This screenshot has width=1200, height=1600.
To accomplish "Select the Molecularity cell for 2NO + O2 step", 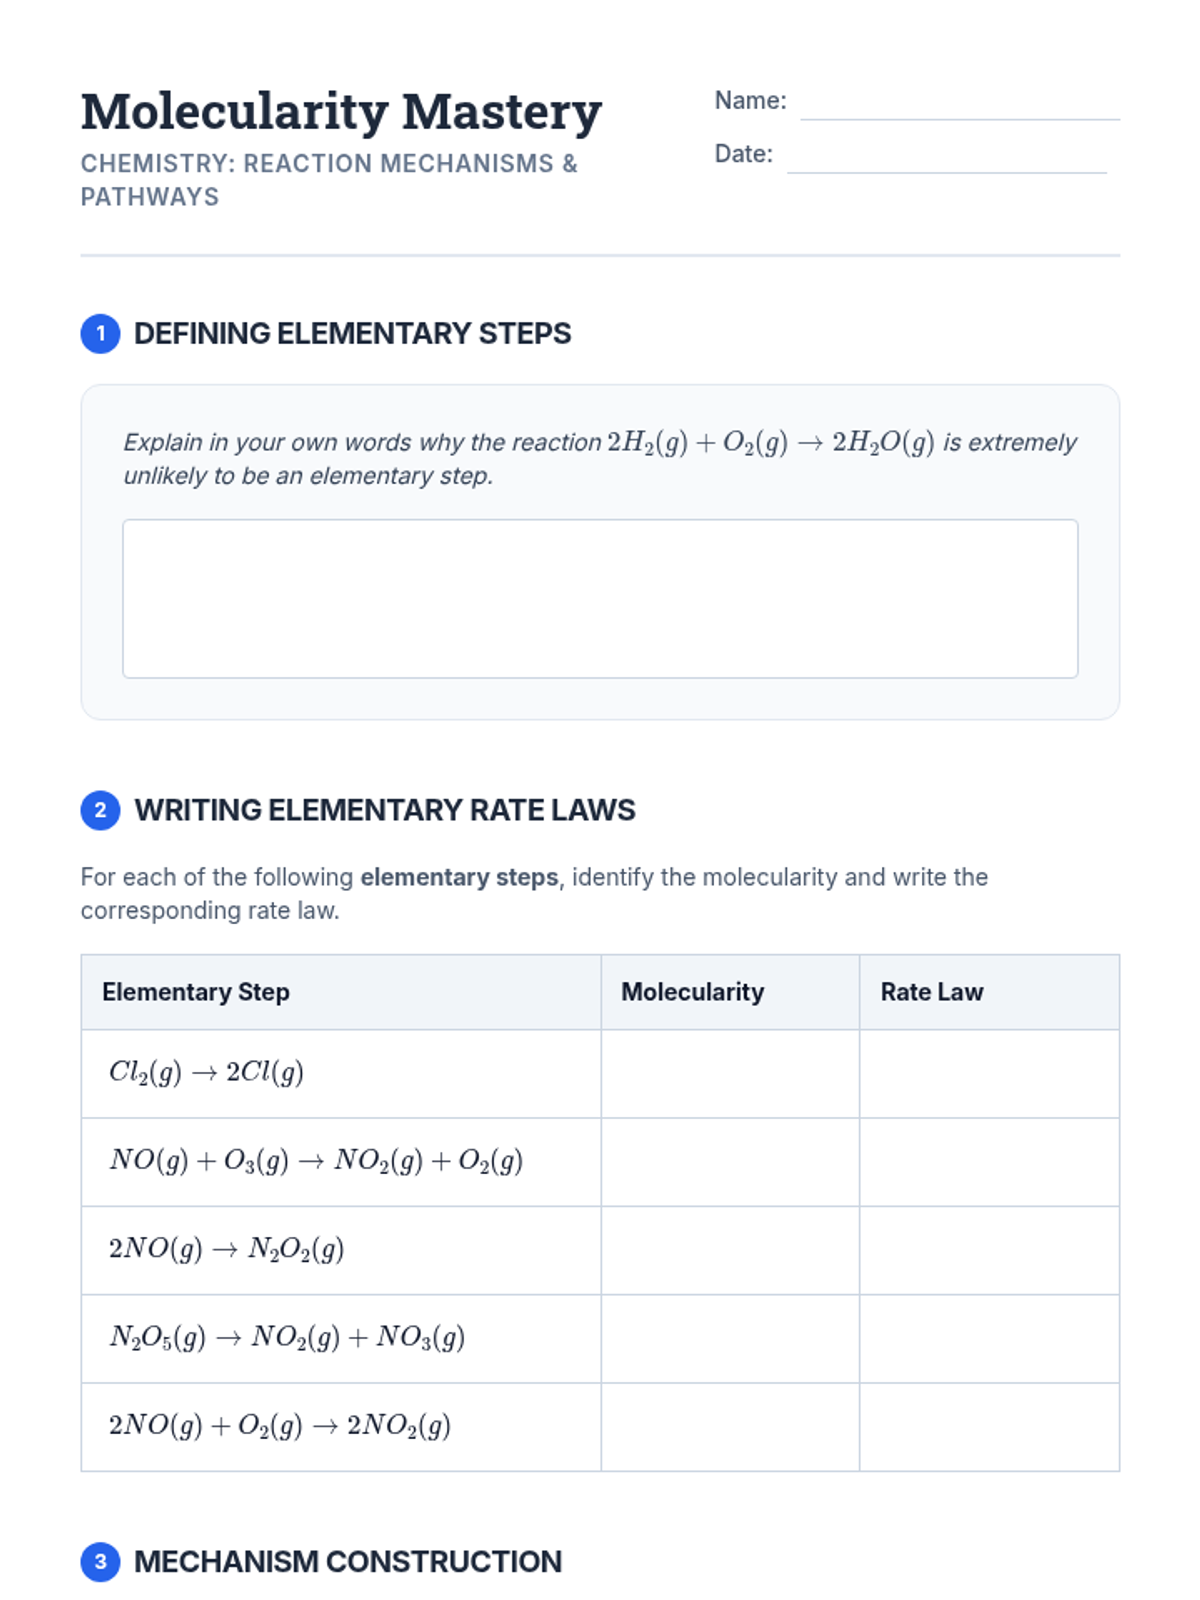I will (x=730, y=1427).
